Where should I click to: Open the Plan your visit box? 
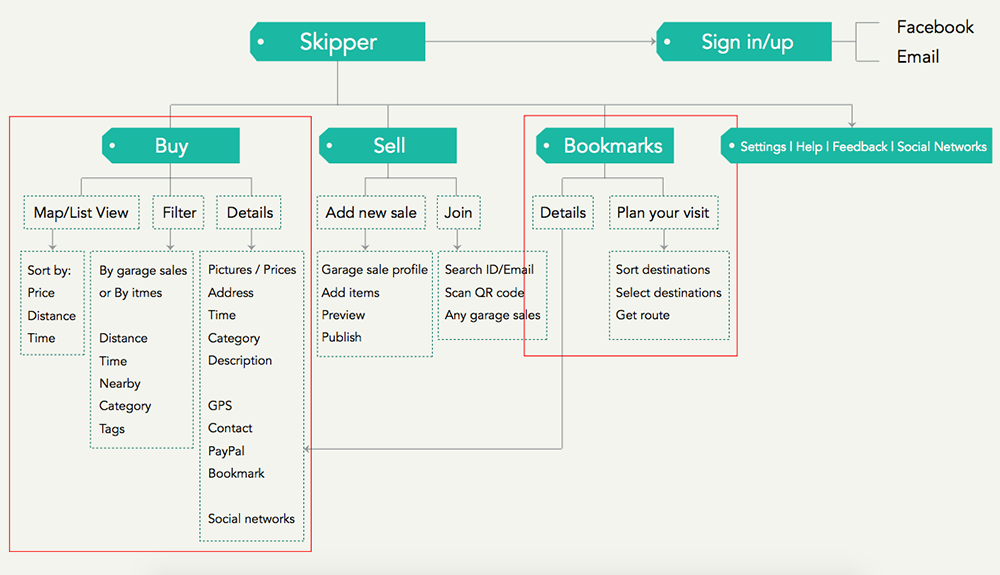pyautogui.click(x=663, y=212)
